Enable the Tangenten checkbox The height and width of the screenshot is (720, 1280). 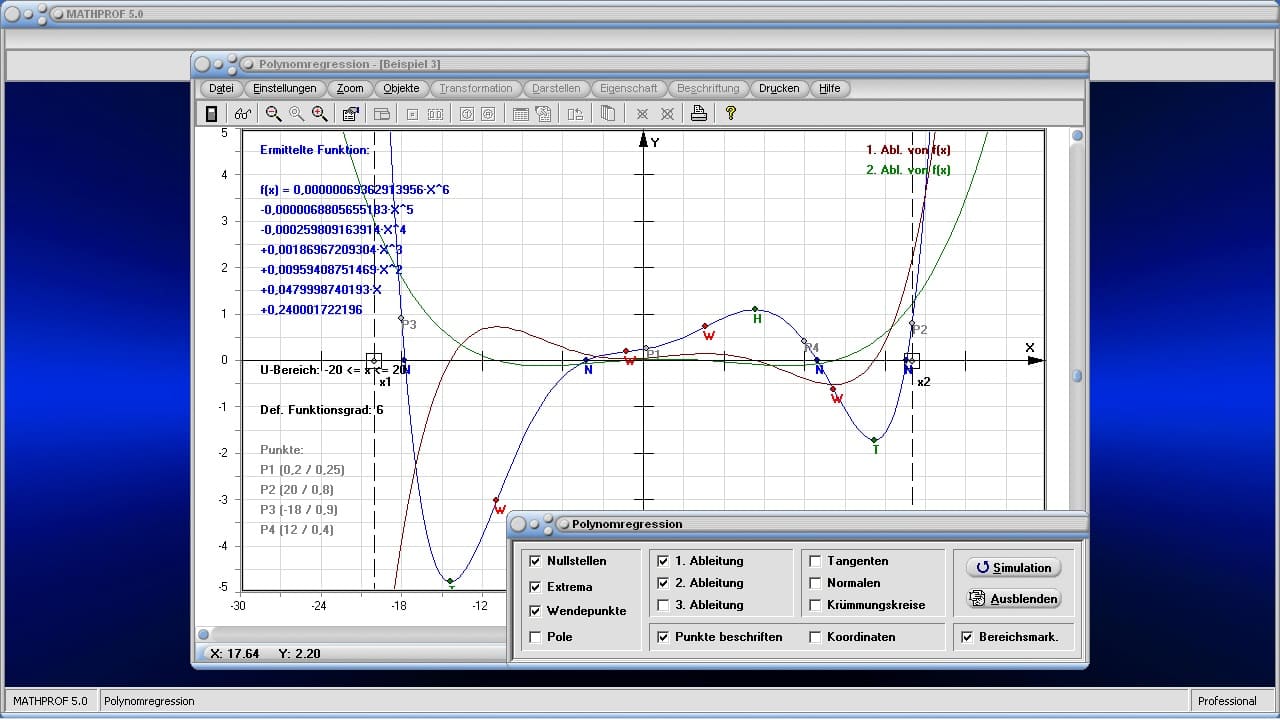815,561
